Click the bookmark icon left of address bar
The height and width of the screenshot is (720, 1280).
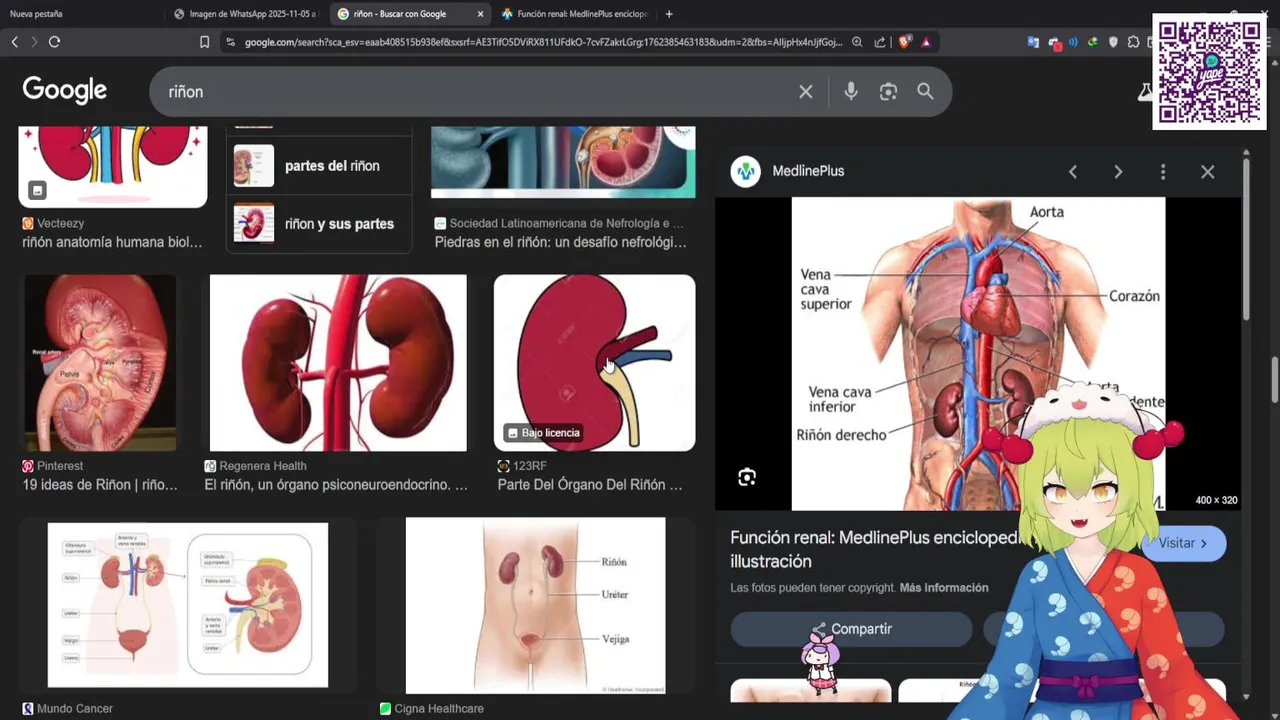click(204, 42)
